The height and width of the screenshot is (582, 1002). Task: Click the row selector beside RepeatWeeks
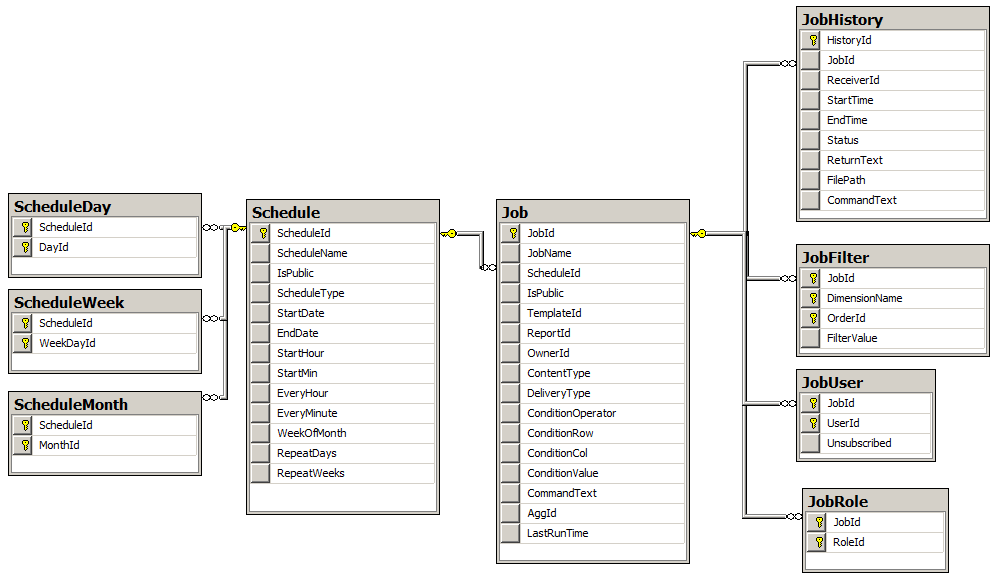tap(260, 473)
